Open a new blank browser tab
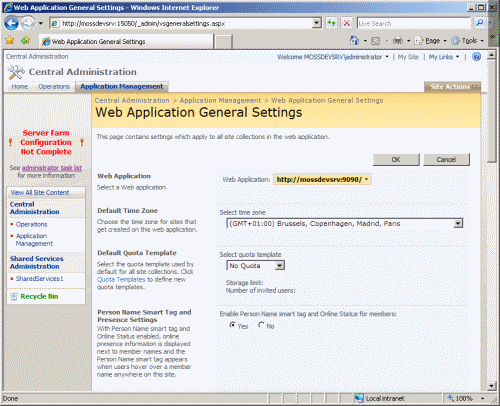The image size is (500, 406). pyautogui.click(x=223, y=42)
